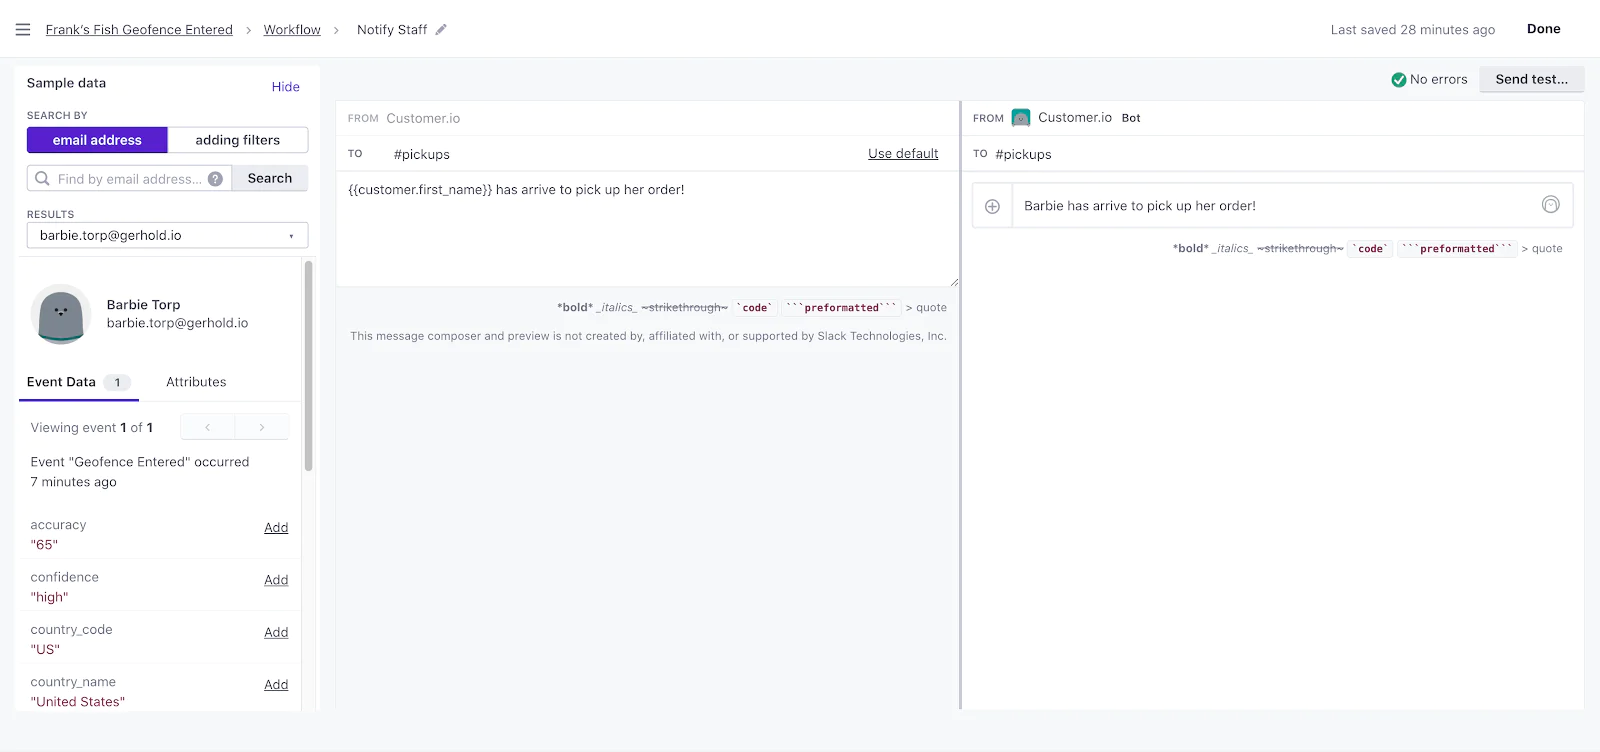Image resolution: width=1600 pixels, height=752 pixels.
Task: Switch to the Event Data tab
Action: [79, 382]
